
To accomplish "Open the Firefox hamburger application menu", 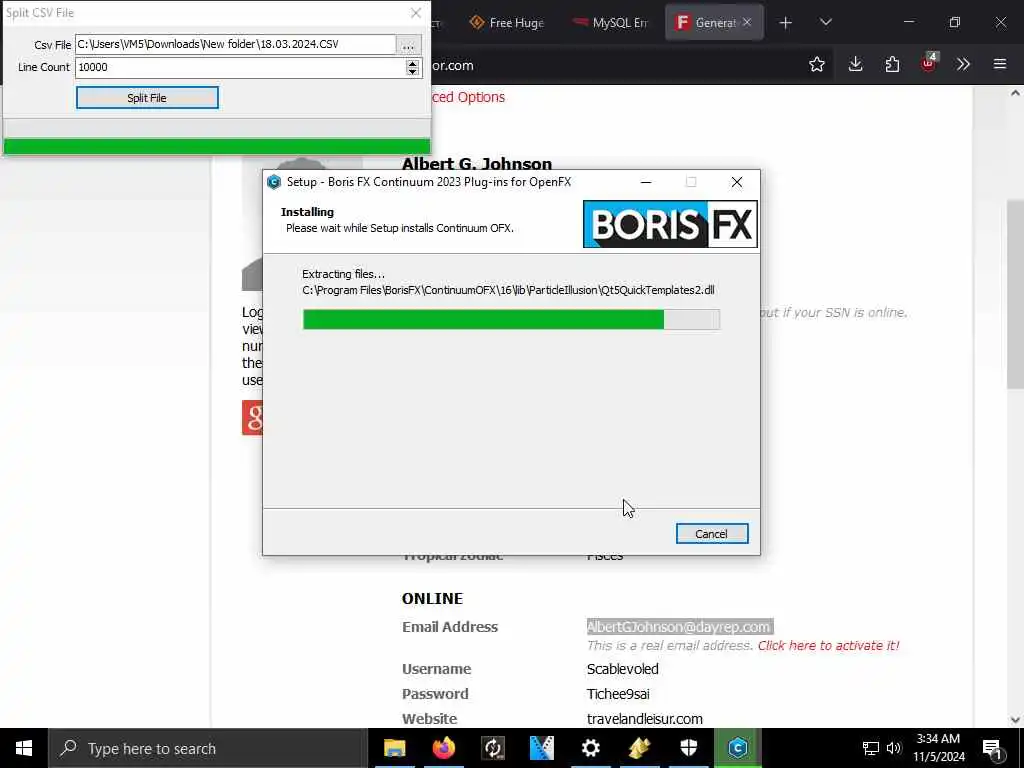I will pyautogui.click(x=1000, y=64).
